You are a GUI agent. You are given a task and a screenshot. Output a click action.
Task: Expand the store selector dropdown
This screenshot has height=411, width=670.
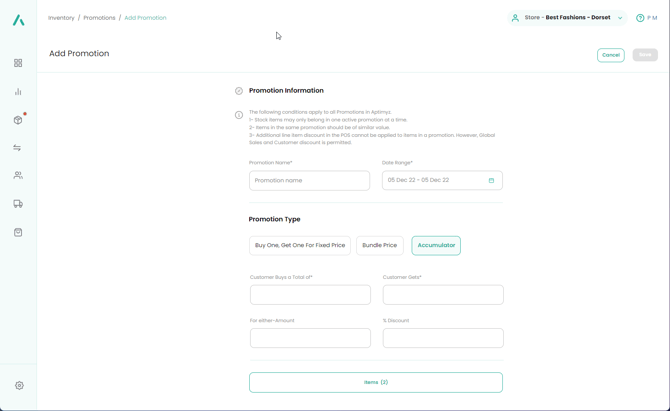coord(620,18)
